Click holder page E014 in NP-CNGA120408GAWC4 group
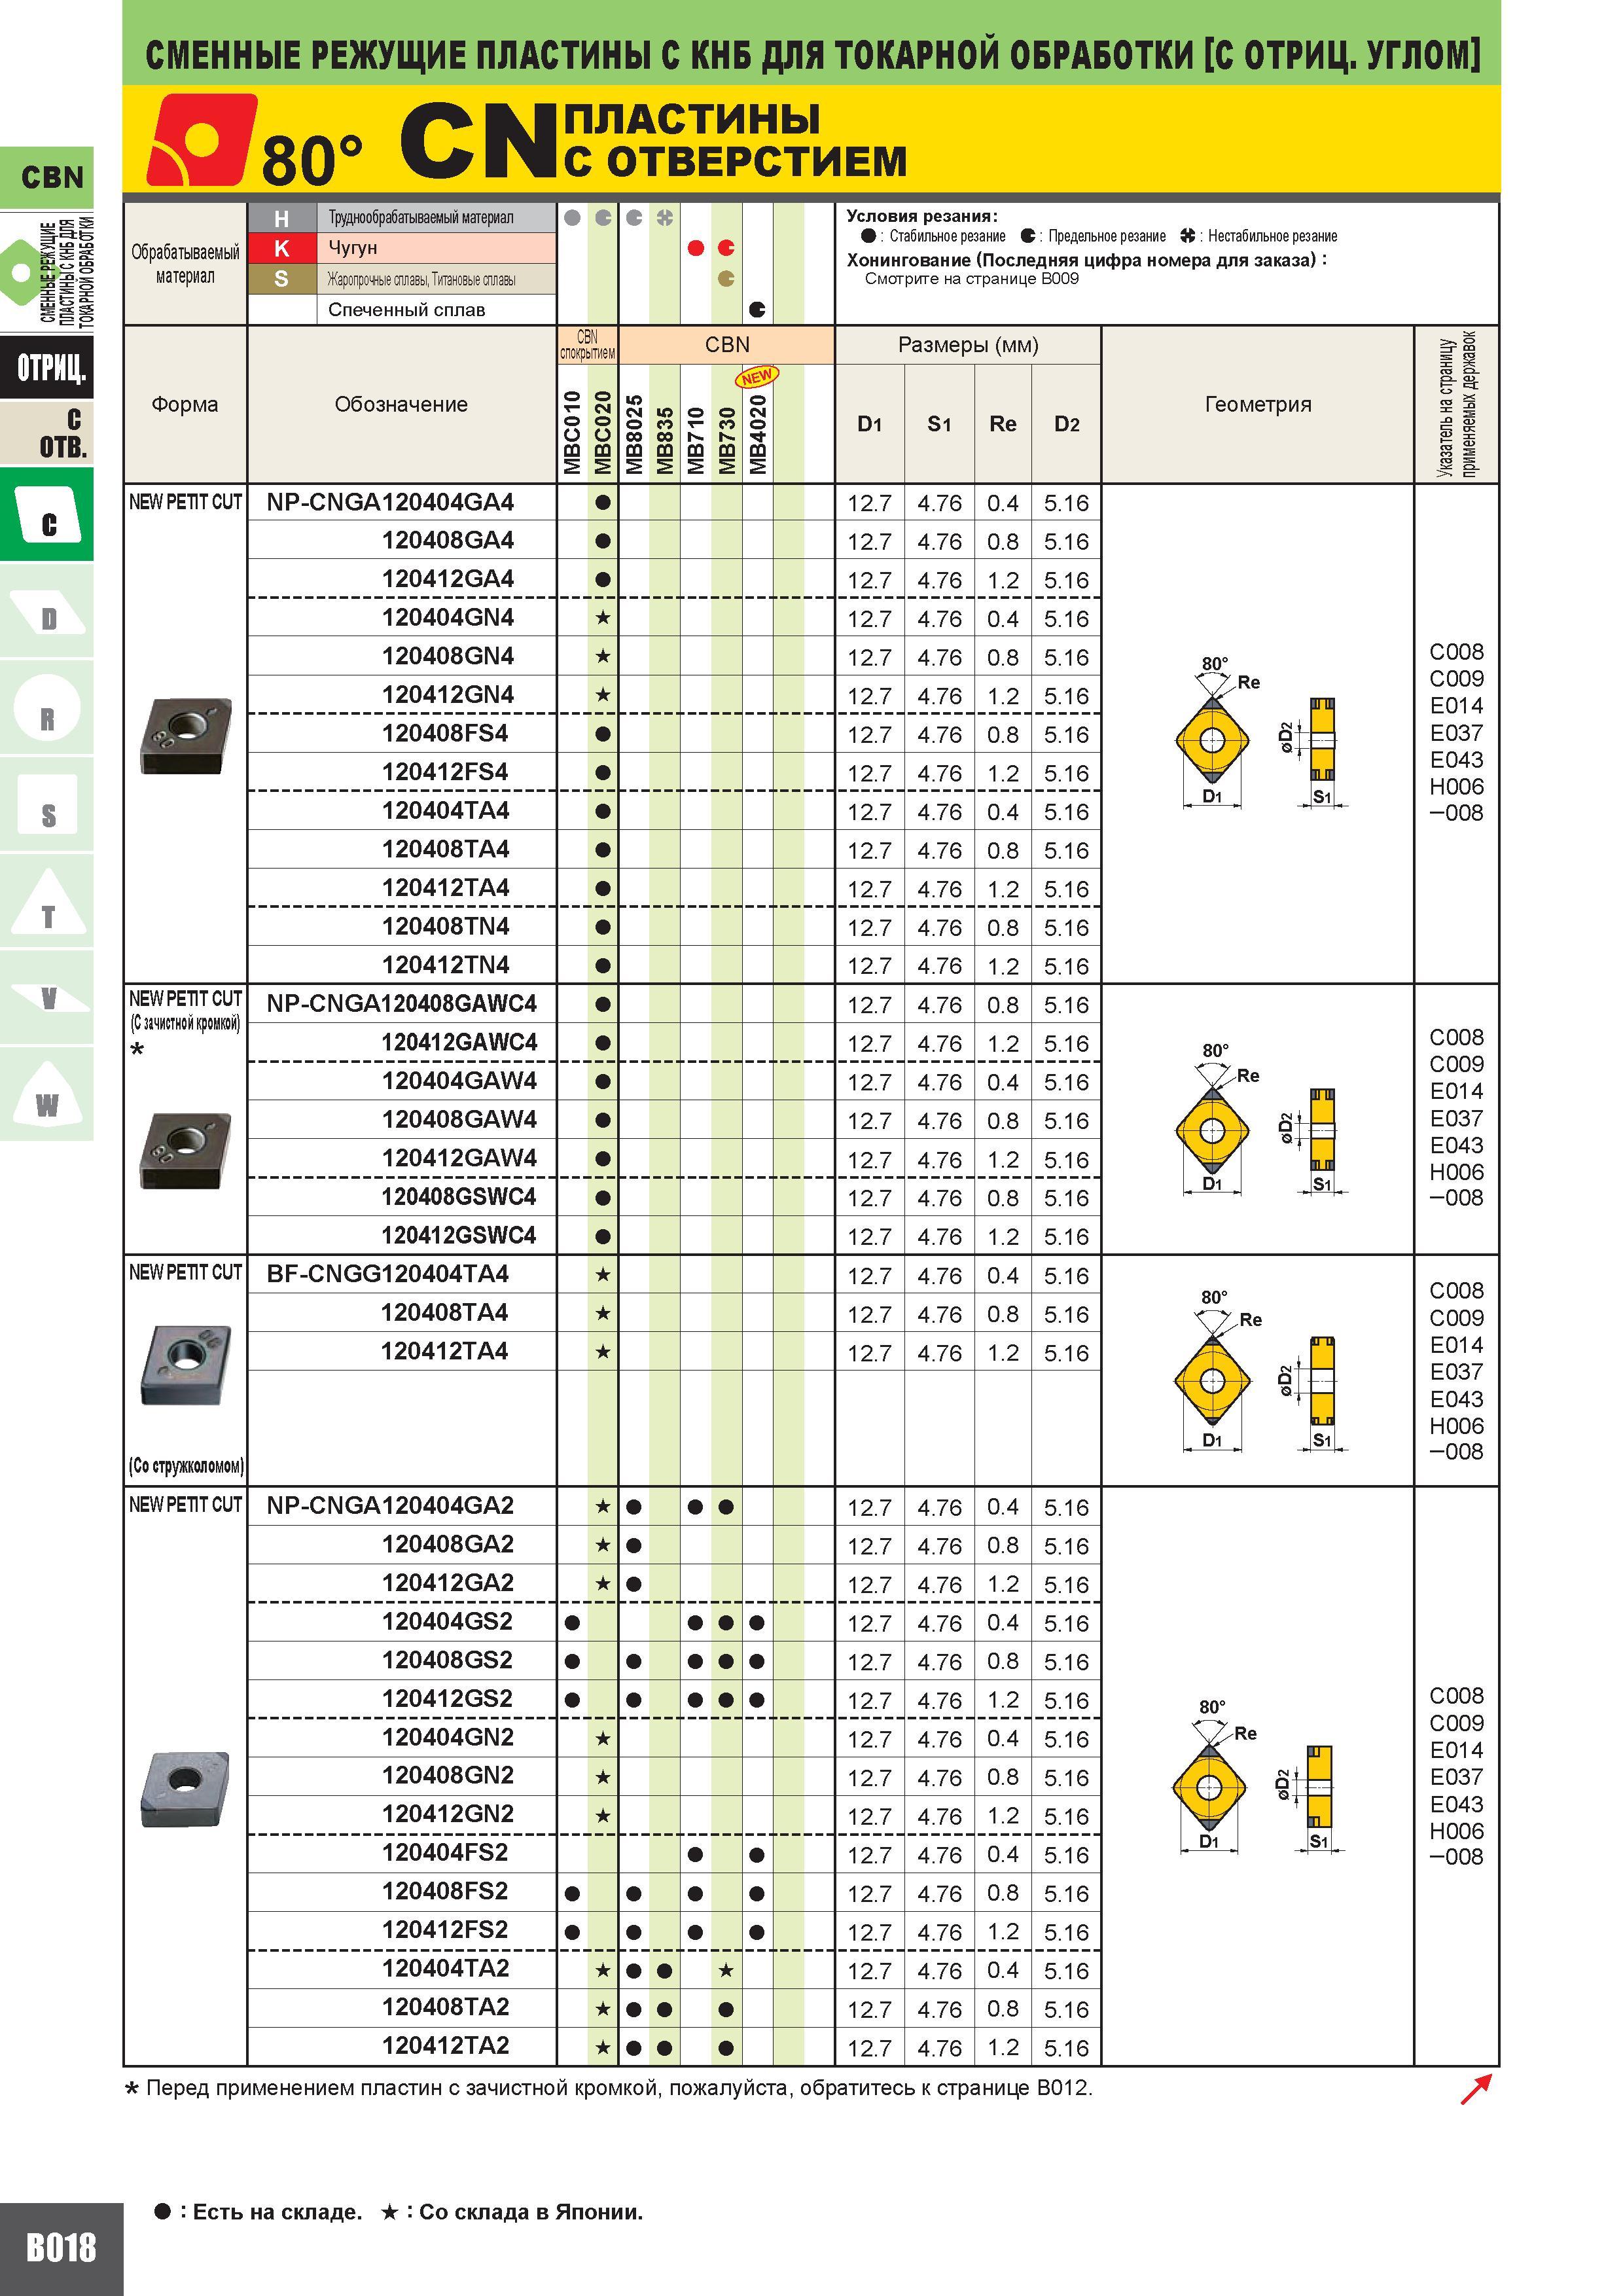Viewport: 1623px width, 2296px height. [1456, 1091]
